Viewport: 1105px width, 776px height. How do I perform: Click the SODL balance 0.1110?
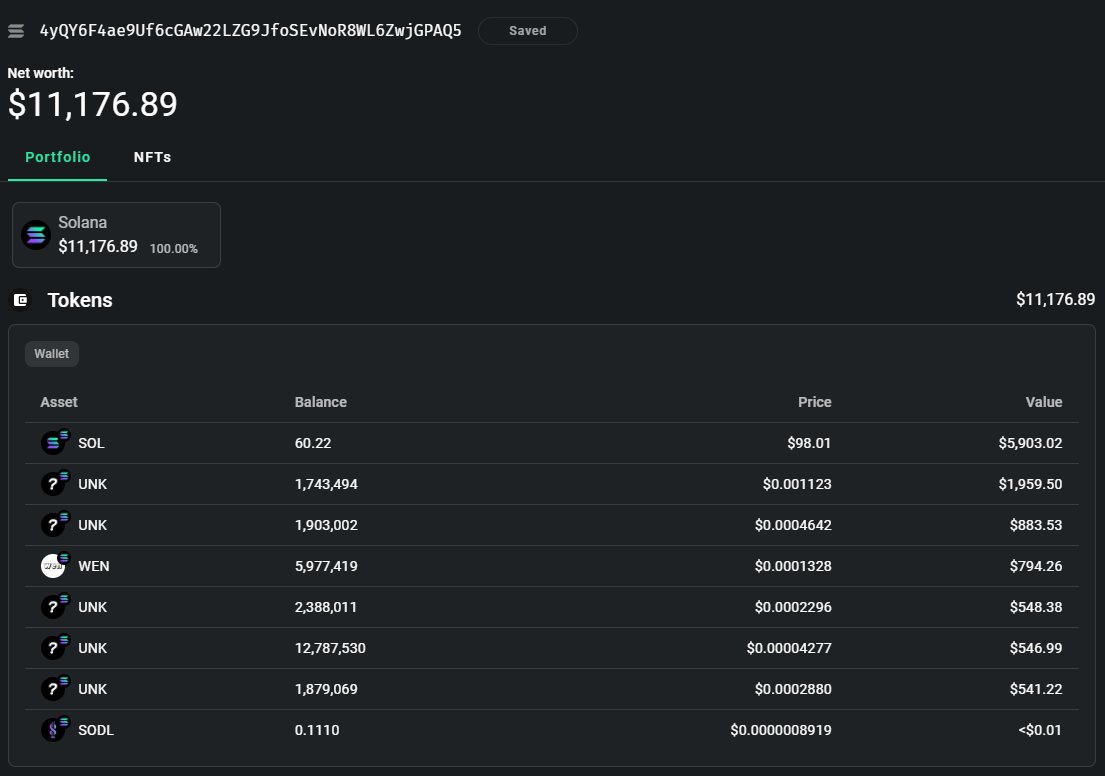[x=317, y=730]
